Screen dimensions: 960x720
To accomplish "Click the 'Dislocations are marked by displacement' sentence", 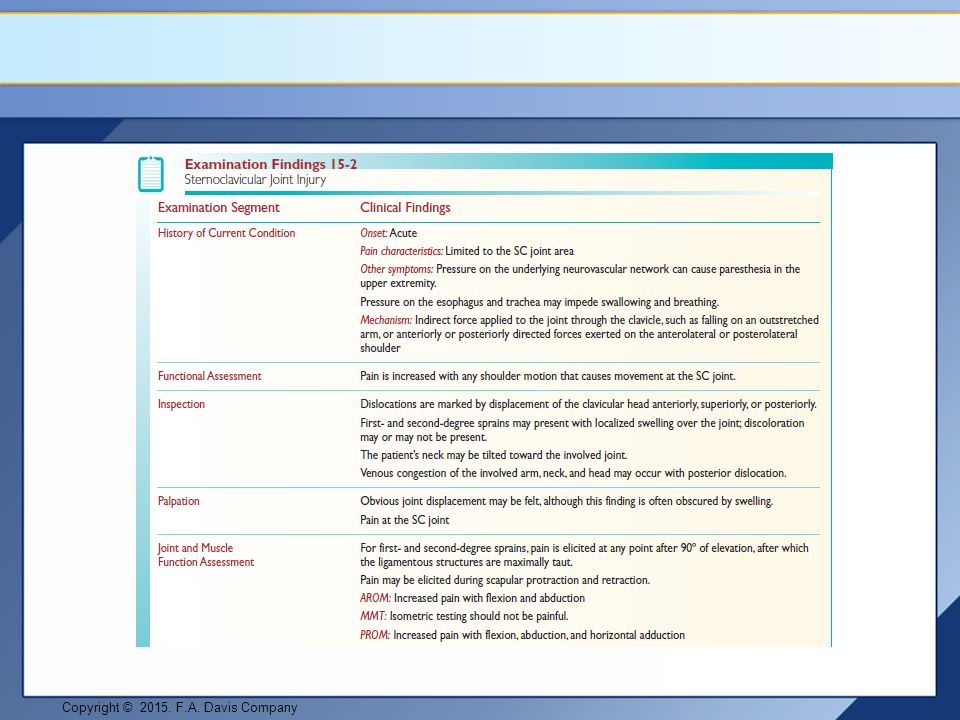I will [x=588, y=404].
